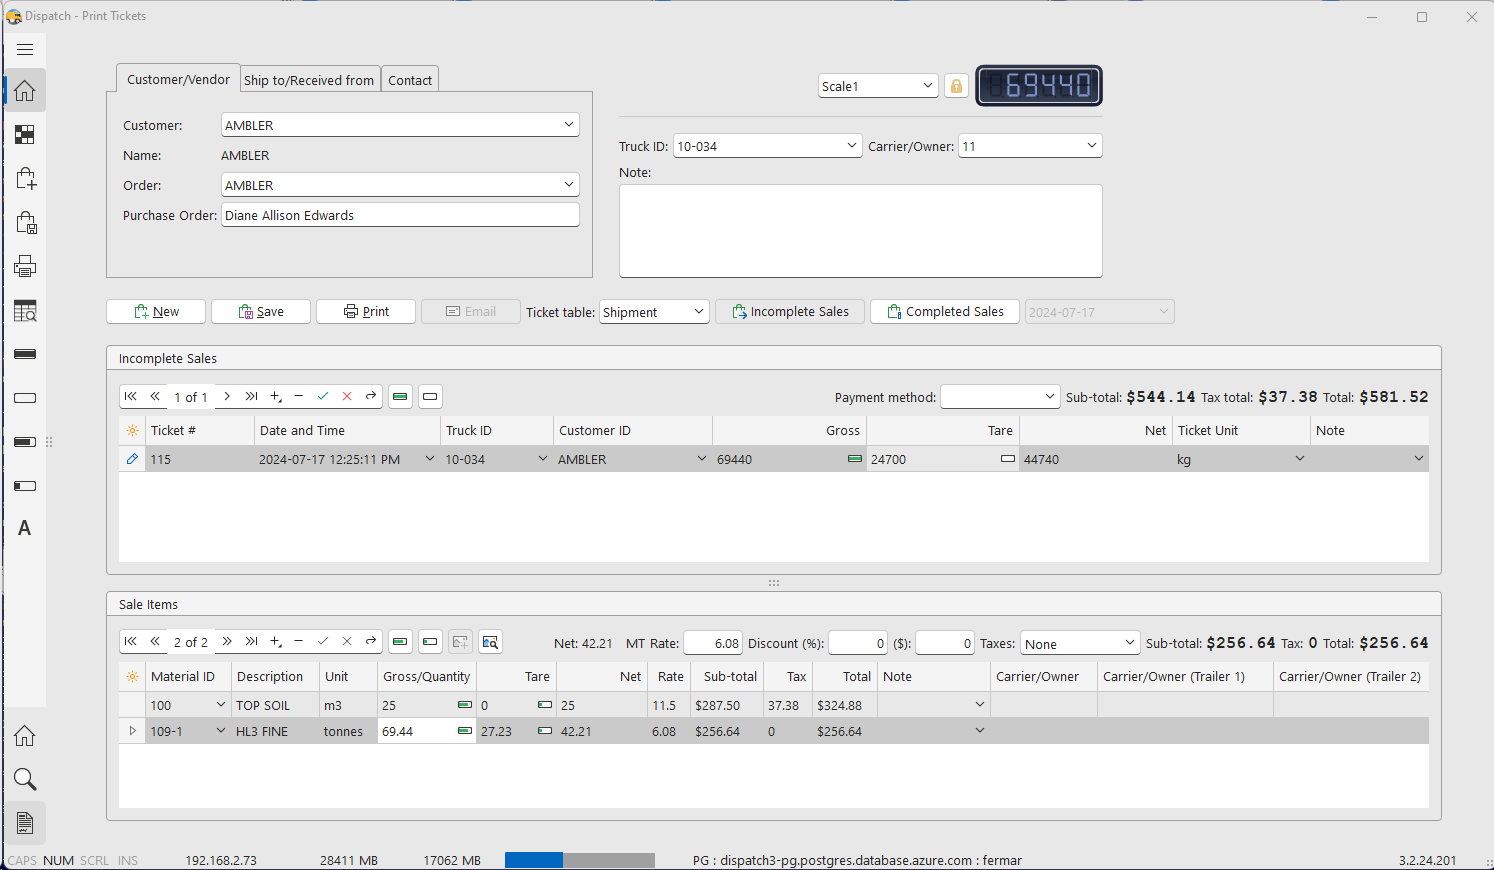1494x870 pixels.
Task: Click the Save button
Action: coord(261,312)
